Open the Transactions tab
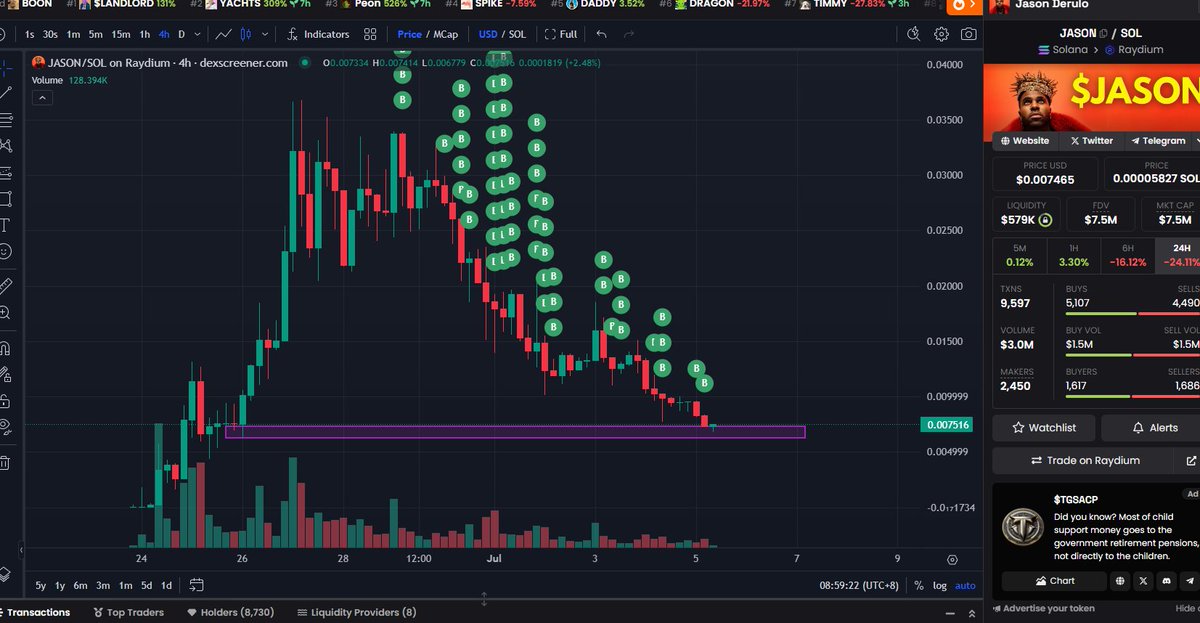 pyautogui.click(x=35, y=612)
